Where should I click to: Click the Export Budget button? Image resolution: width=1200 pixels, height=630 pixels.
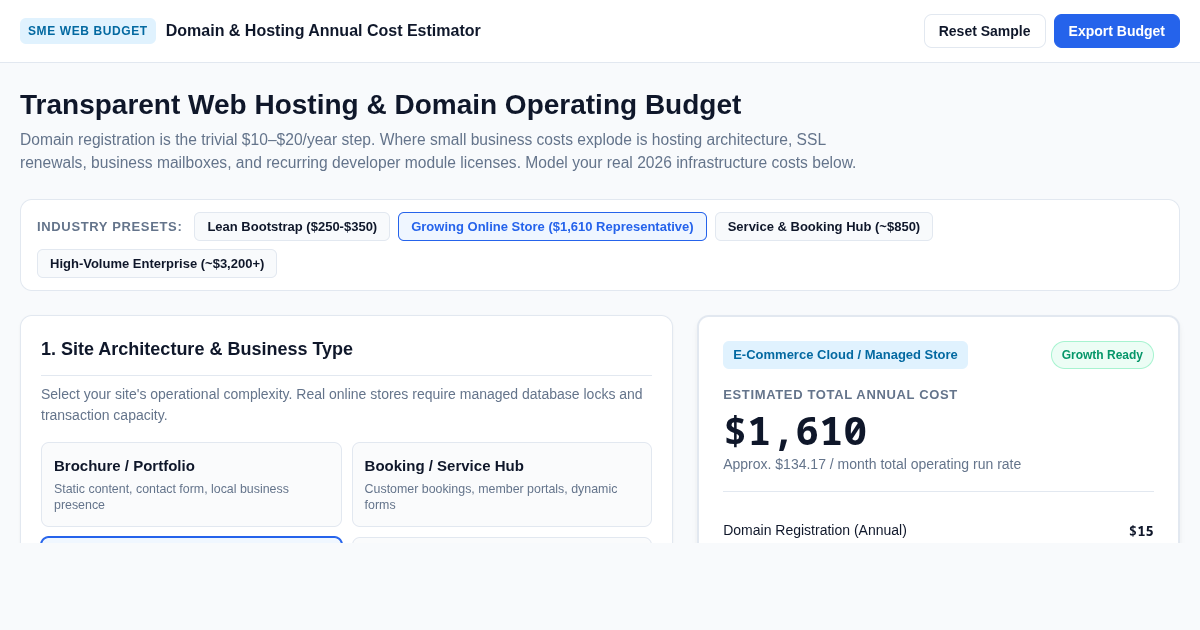point(1116,31)
